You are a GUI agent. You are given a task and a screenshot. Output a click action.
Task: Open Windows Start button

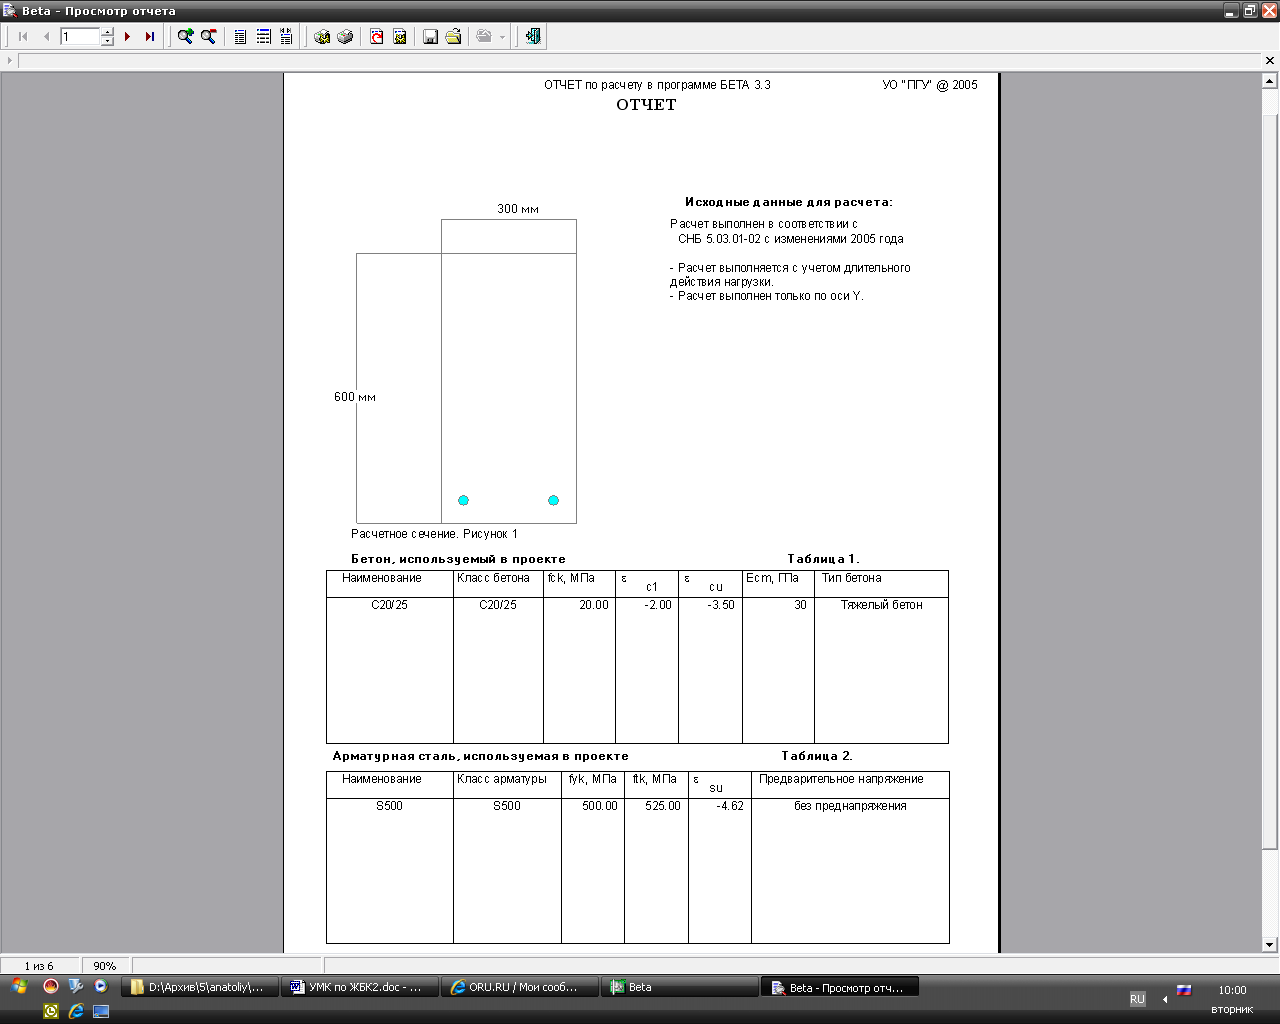19,987
